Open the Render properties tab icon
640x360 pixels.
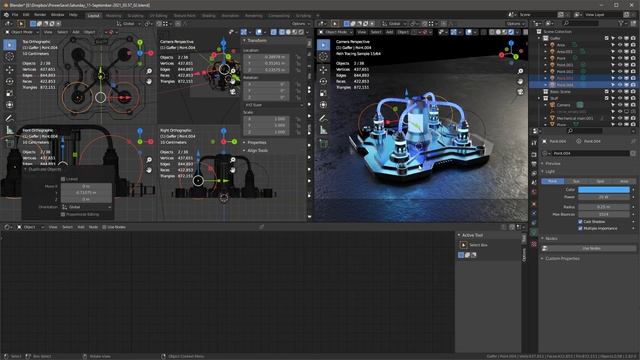pyautogui.click(x=534, y=154)
